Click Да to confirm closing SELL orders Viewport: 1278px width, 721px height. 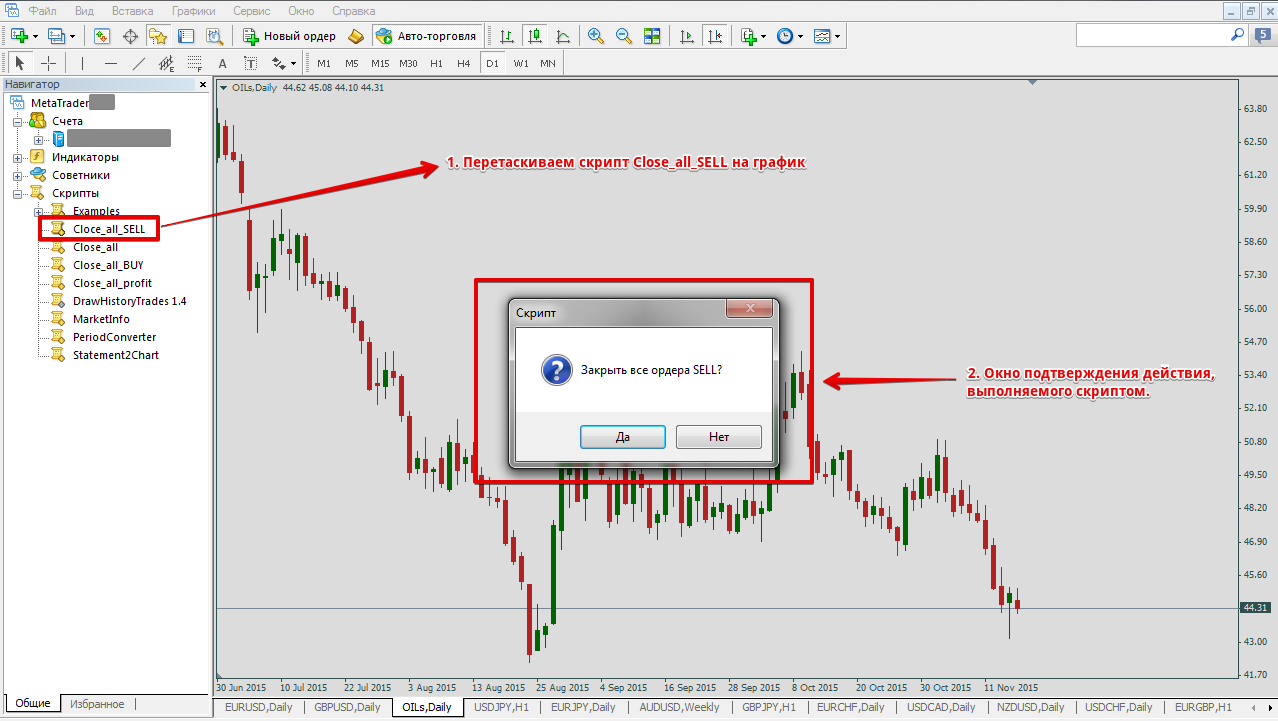623,437
